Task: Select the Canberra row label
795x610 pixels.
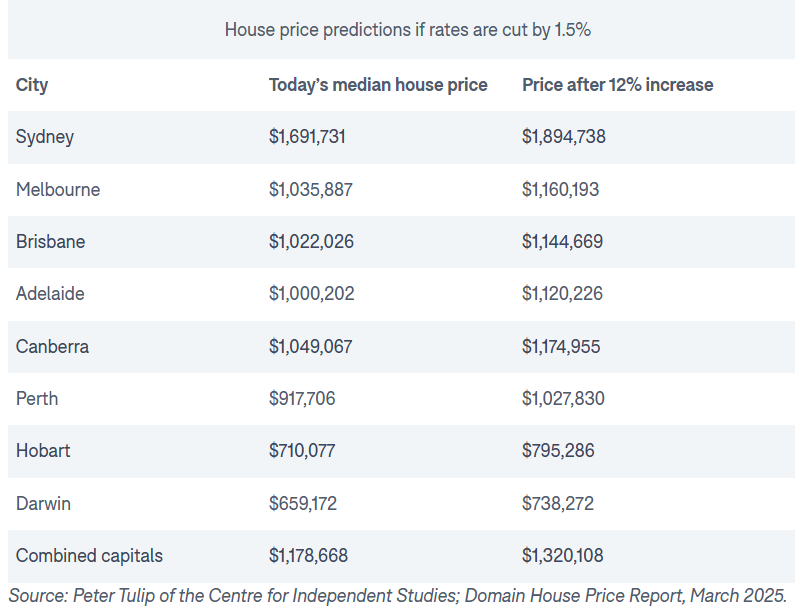Action: pyautogui.click(x=52, y=347)
